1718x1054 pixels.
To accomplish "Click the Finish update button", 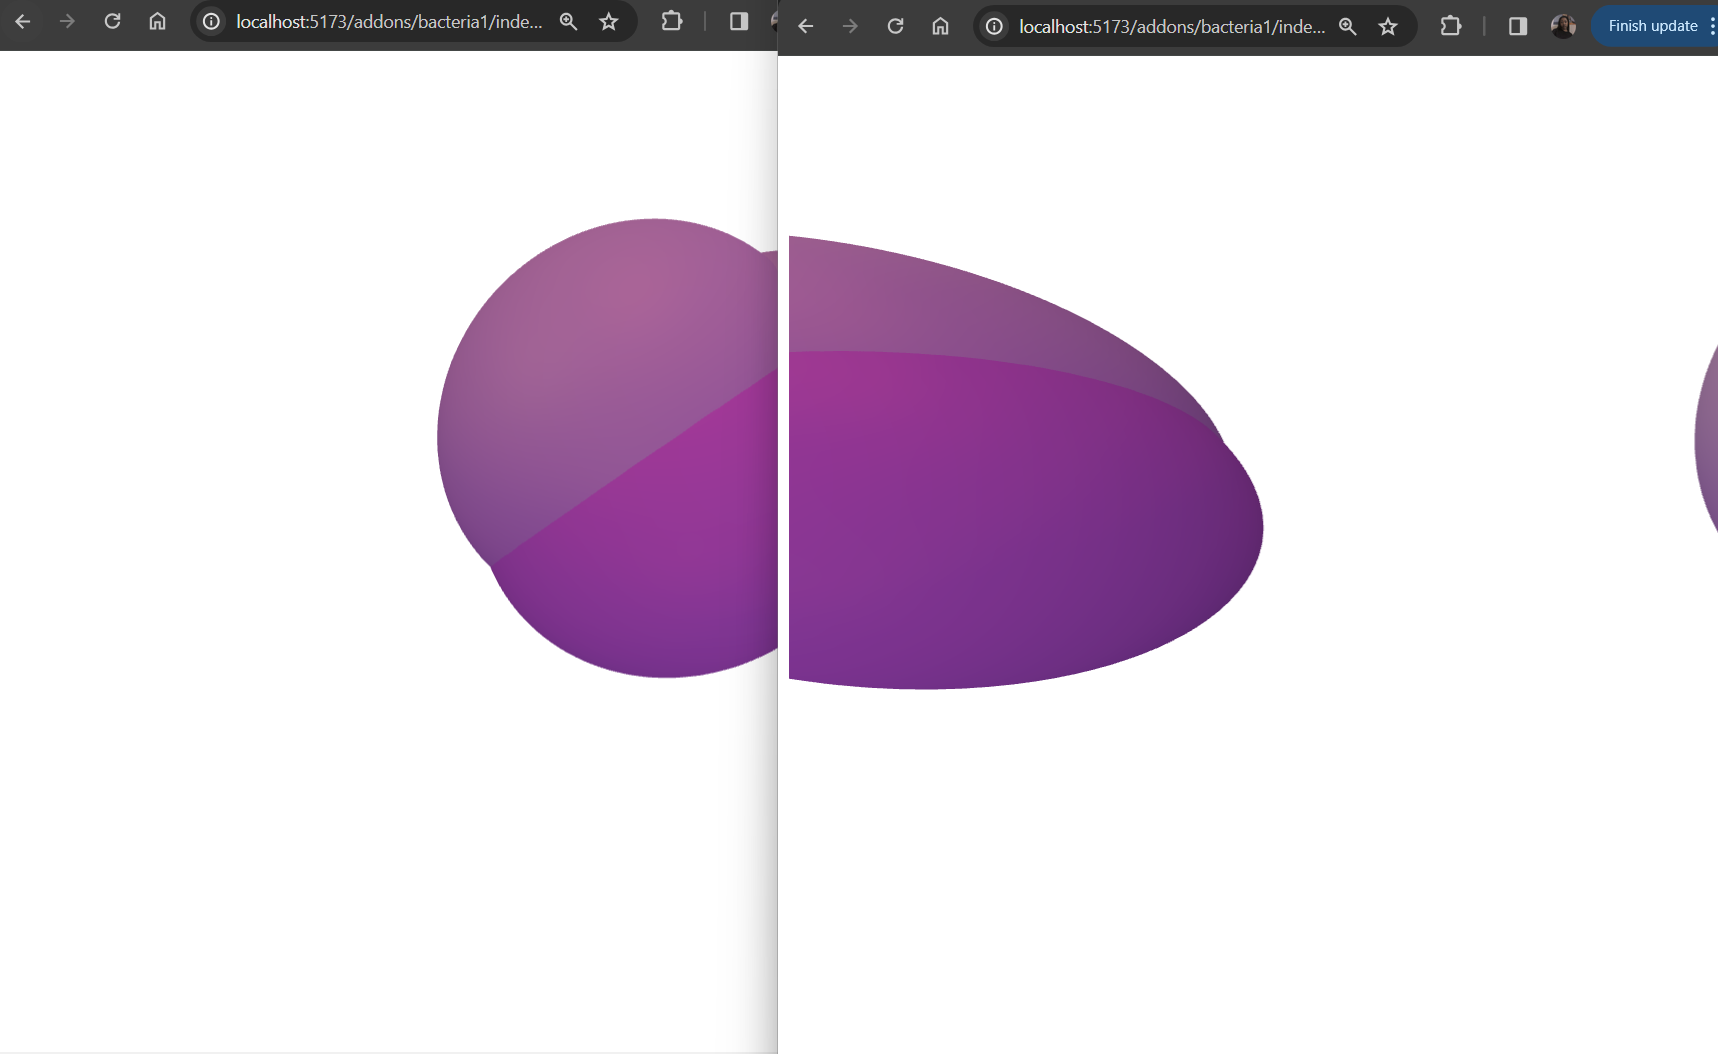I will [x=1652, y=26].
